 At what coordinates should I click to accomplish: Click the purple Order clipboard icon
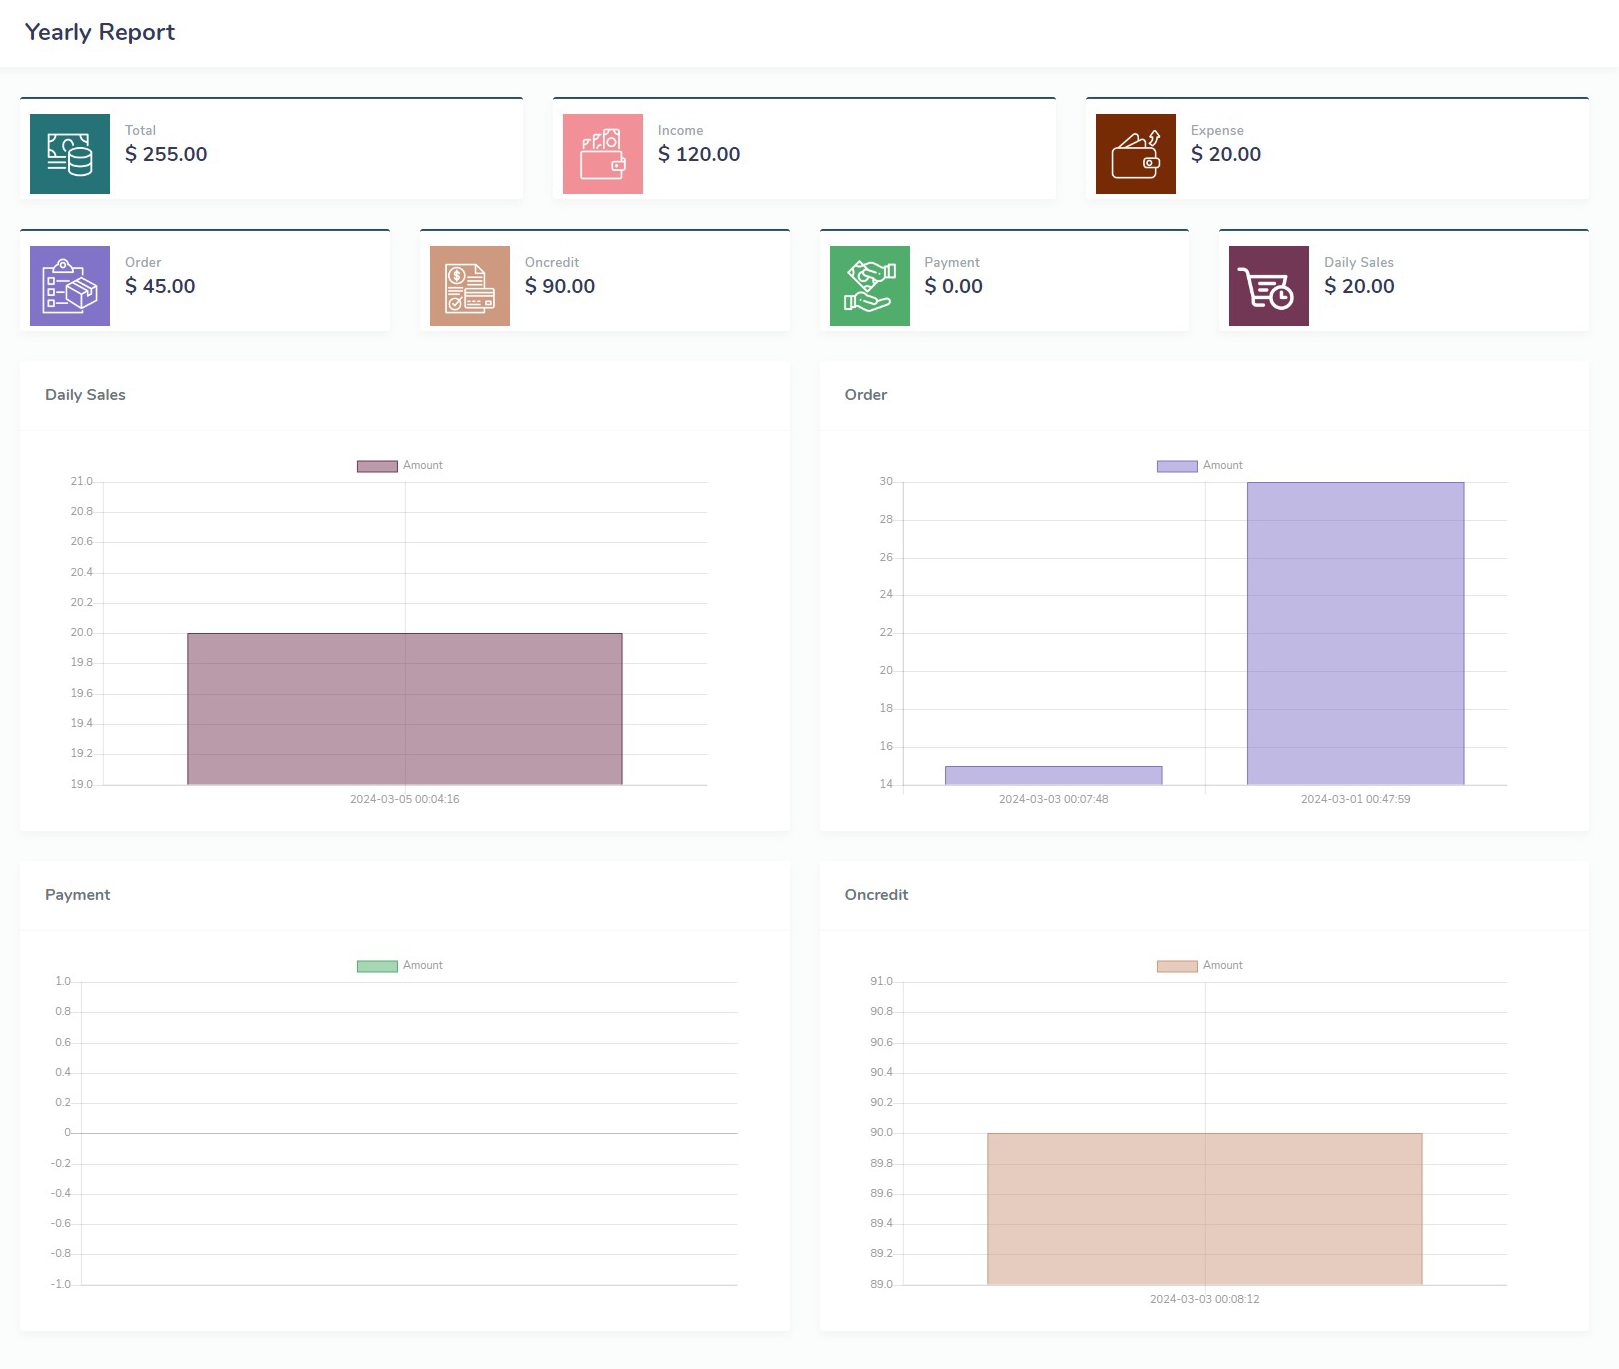coord(70,286)
